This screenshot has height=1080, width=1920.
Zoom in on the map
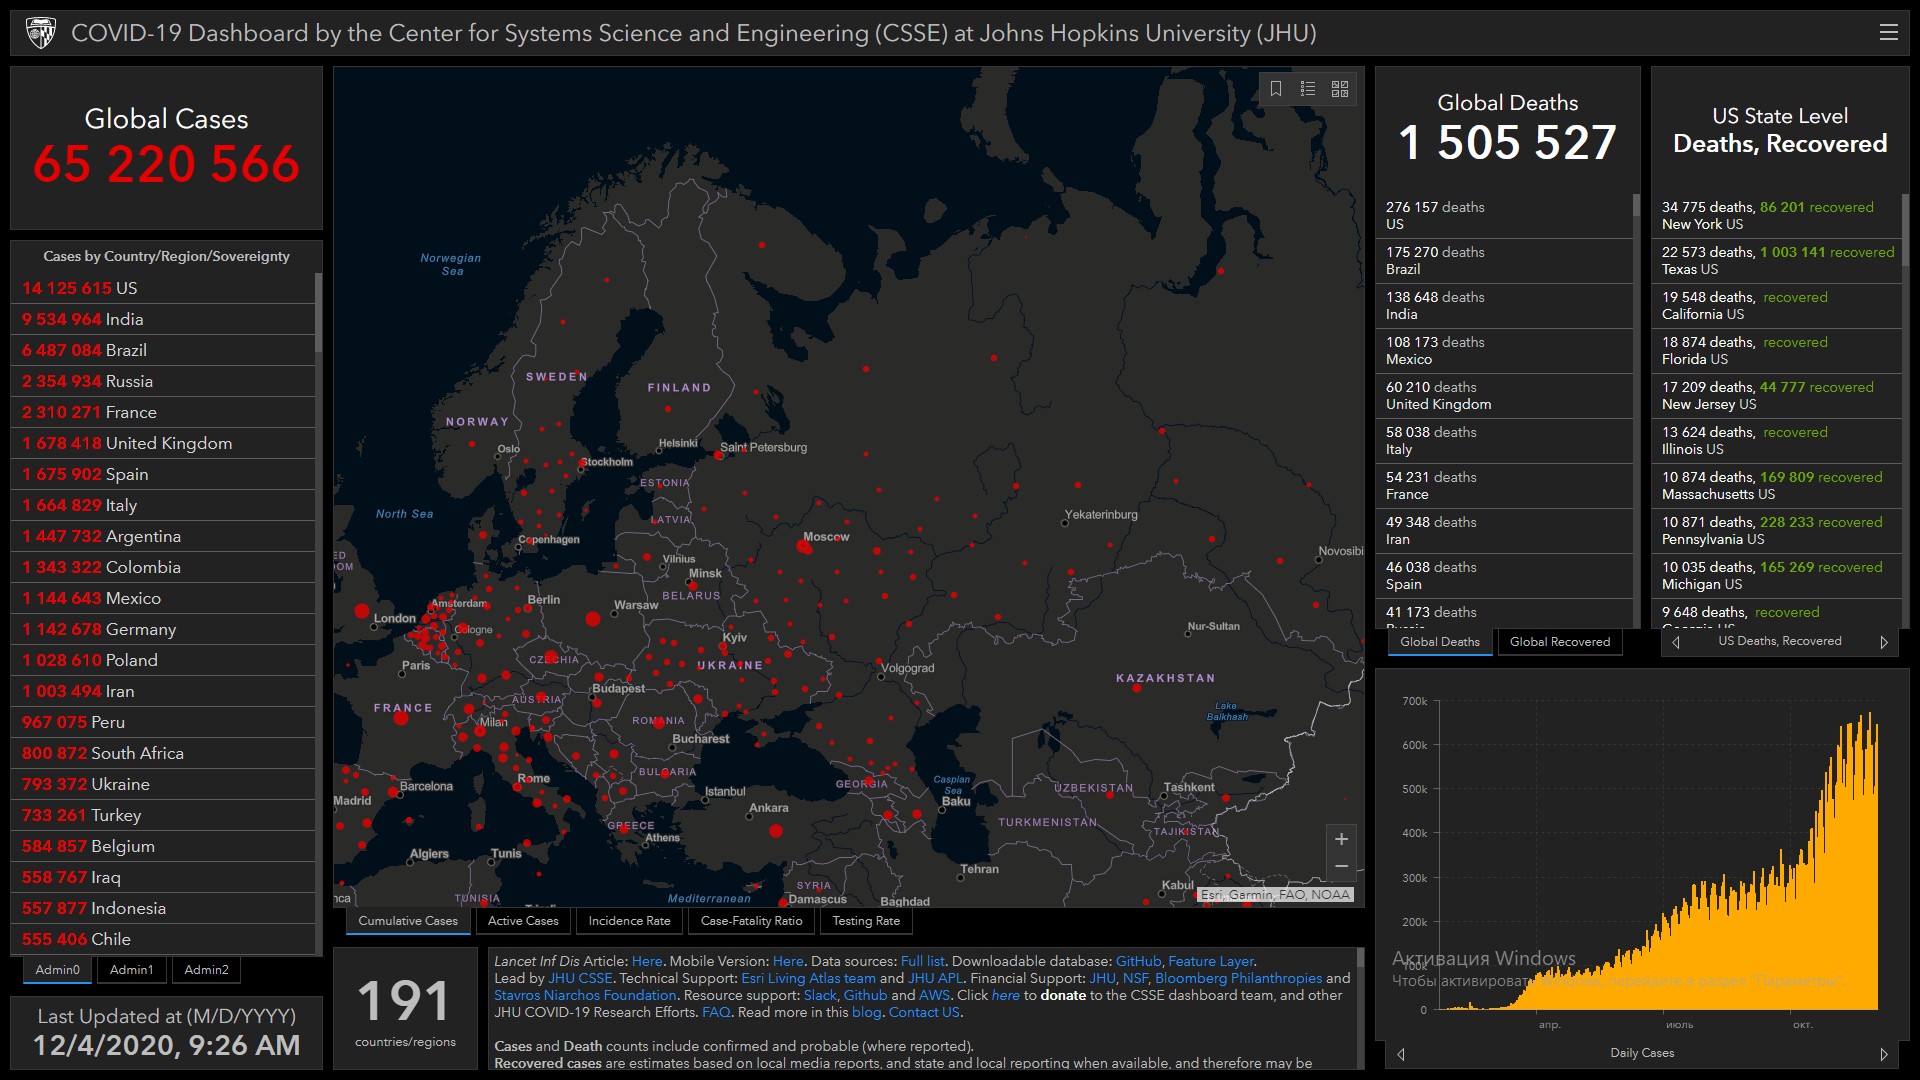(1341, 839)
